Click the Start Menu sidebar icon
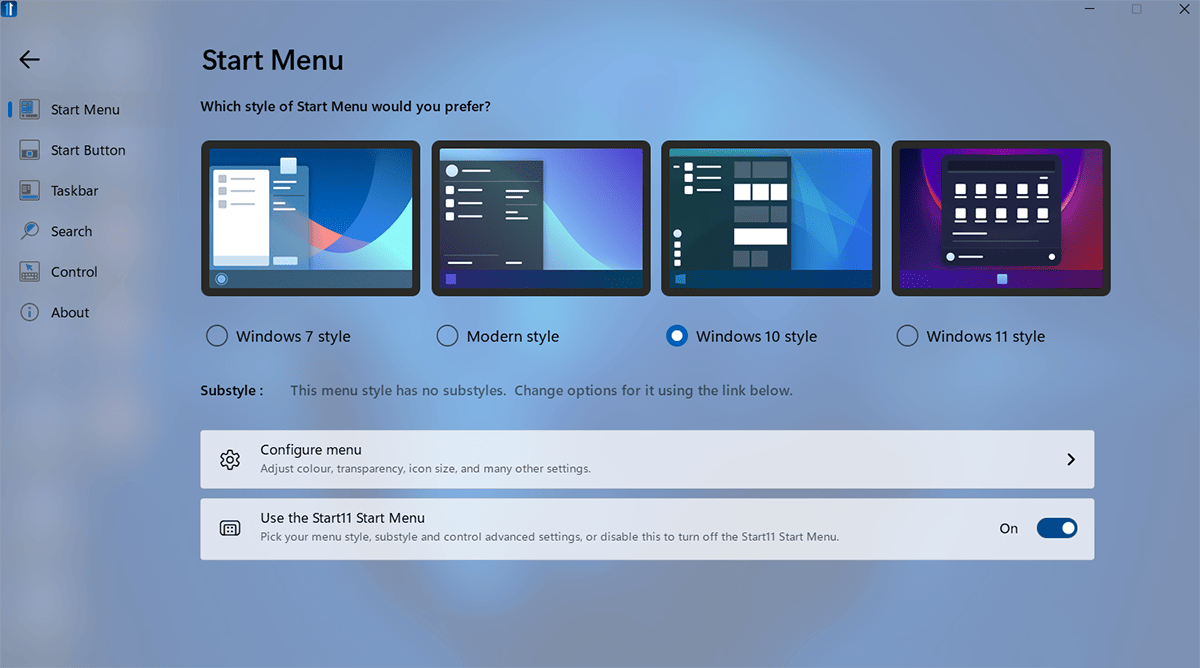 tap(30, 109)
